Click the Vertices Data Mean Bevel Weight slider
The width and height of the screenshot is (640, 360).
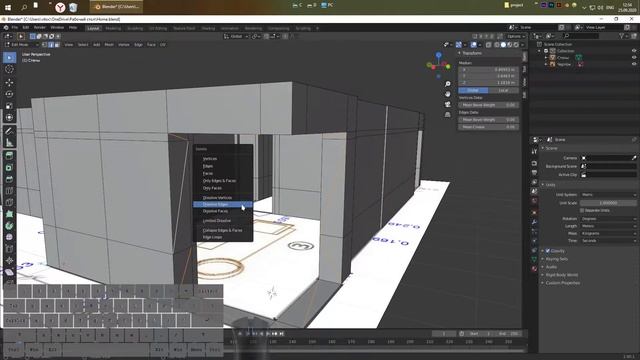[489, 105]
